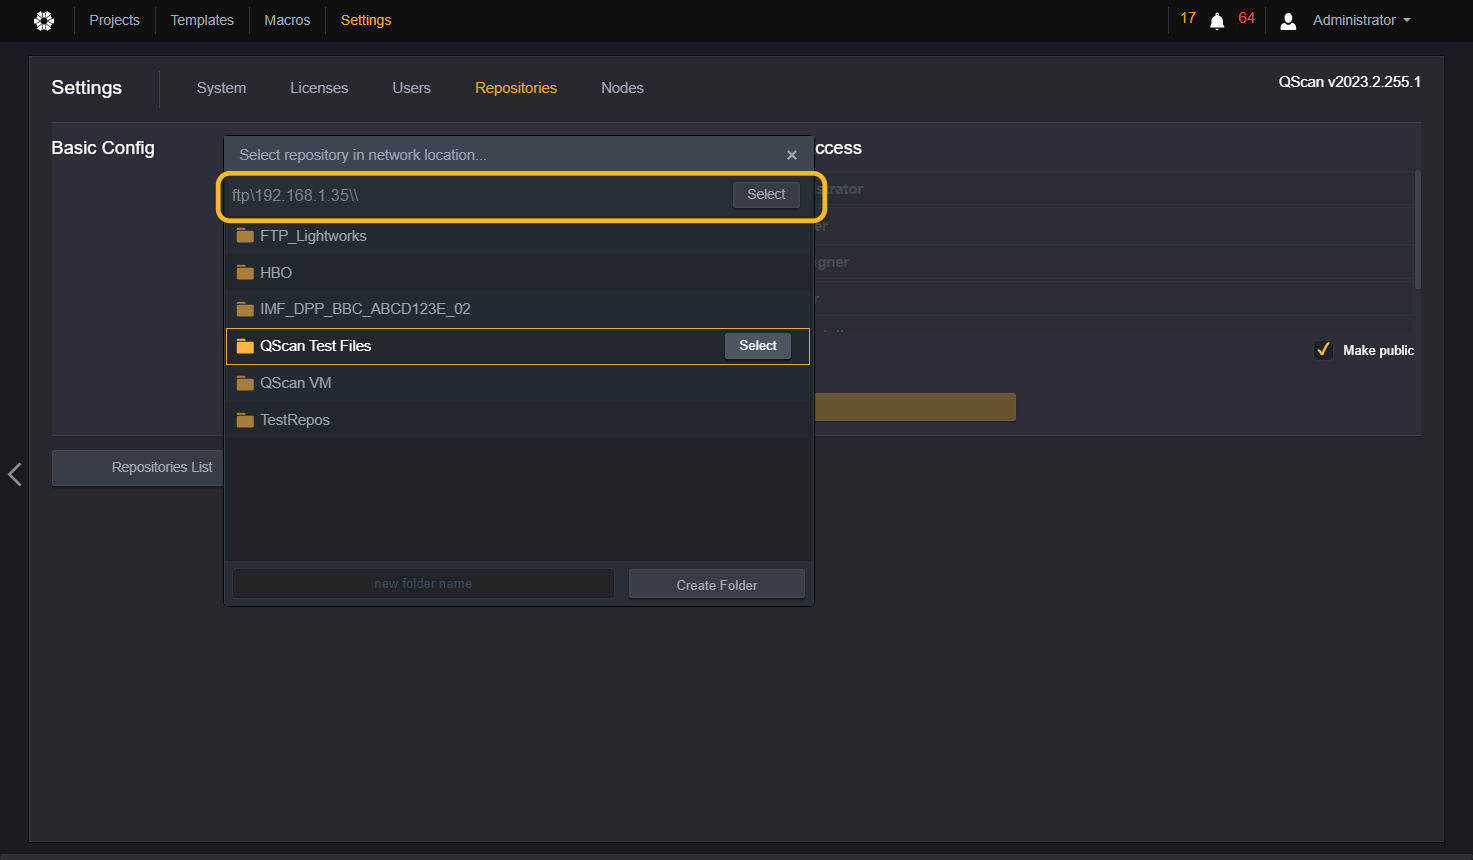Click the Create Folder button
Viewport: 1473px width, 860px height.
click(x=717, y=585)
